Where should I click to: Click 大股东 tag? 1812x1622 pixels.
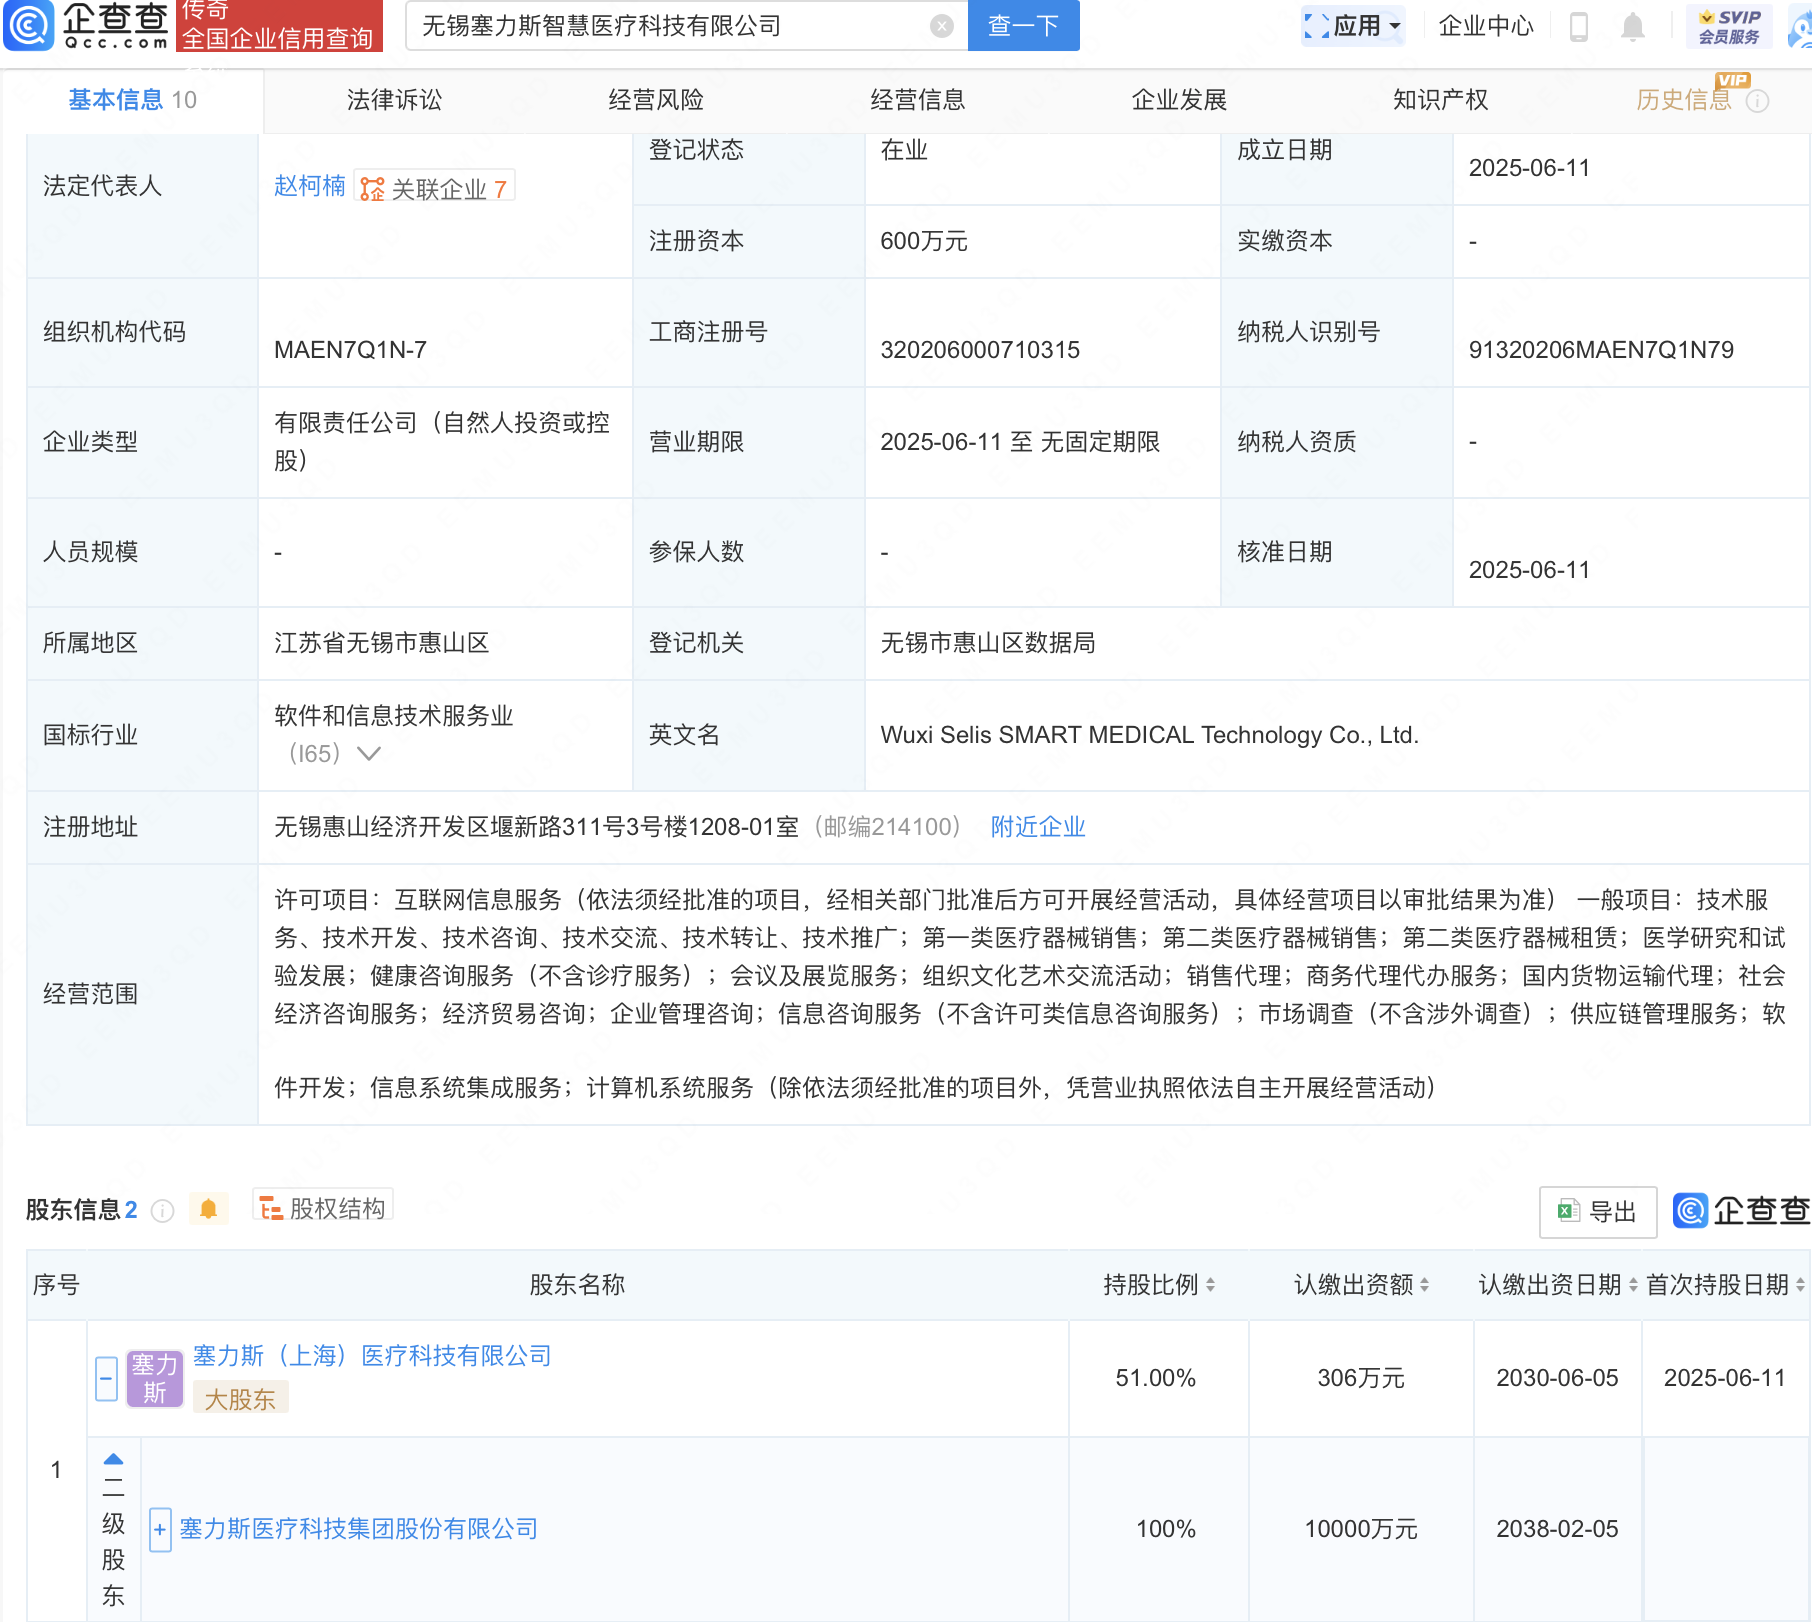[240, 1398]
